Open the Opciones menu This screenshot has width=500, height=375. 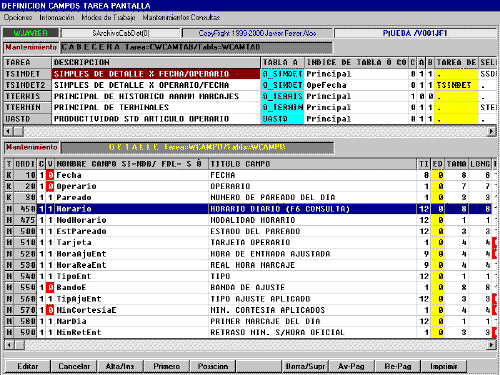click(x=18, y=17)
